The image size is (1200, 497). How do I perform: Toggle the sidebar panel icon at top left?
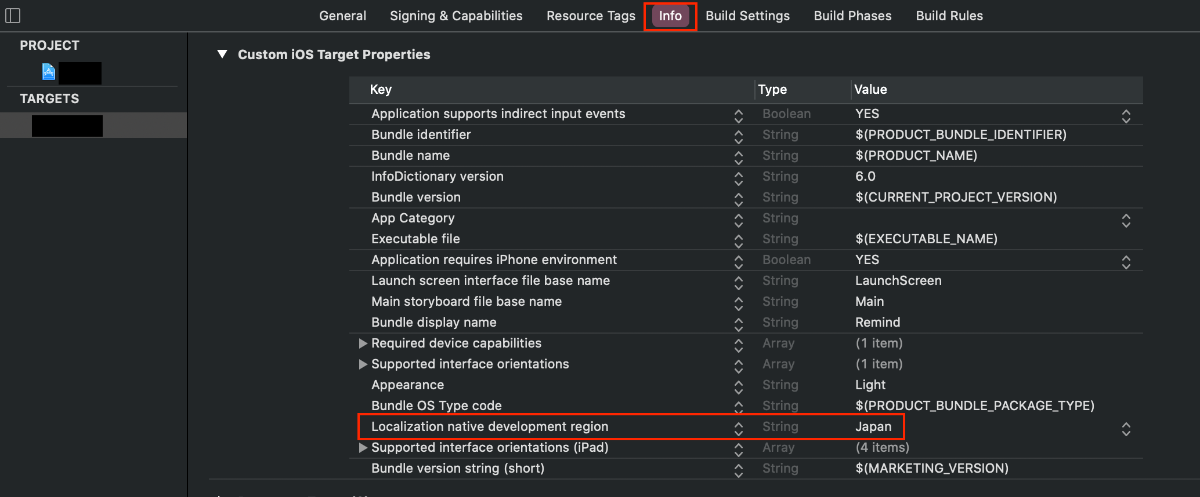(x=12, y=15)
